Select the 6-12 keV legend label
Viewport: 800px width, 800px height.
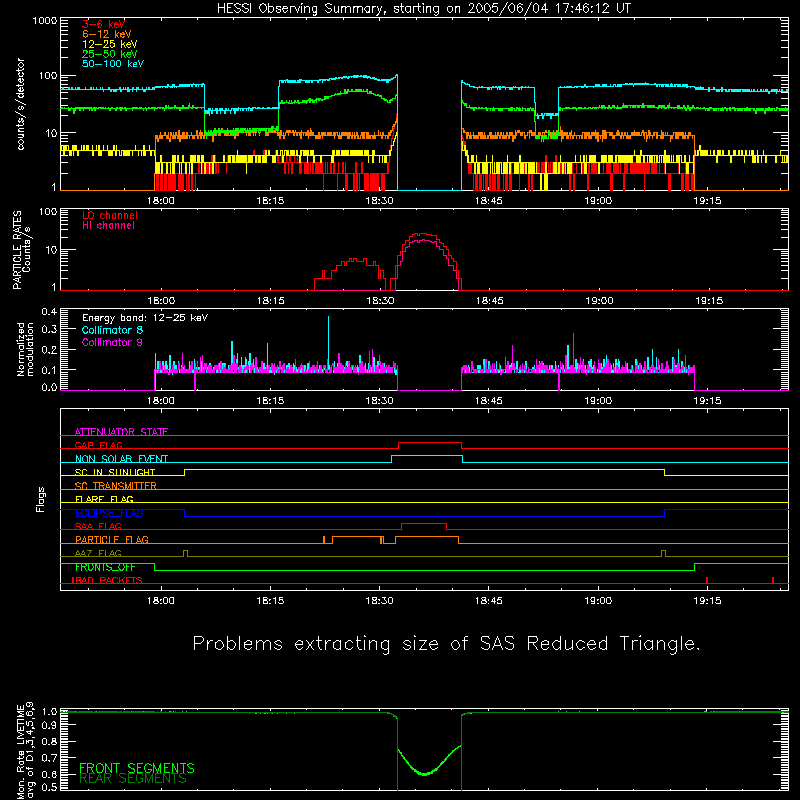(107, 34)
